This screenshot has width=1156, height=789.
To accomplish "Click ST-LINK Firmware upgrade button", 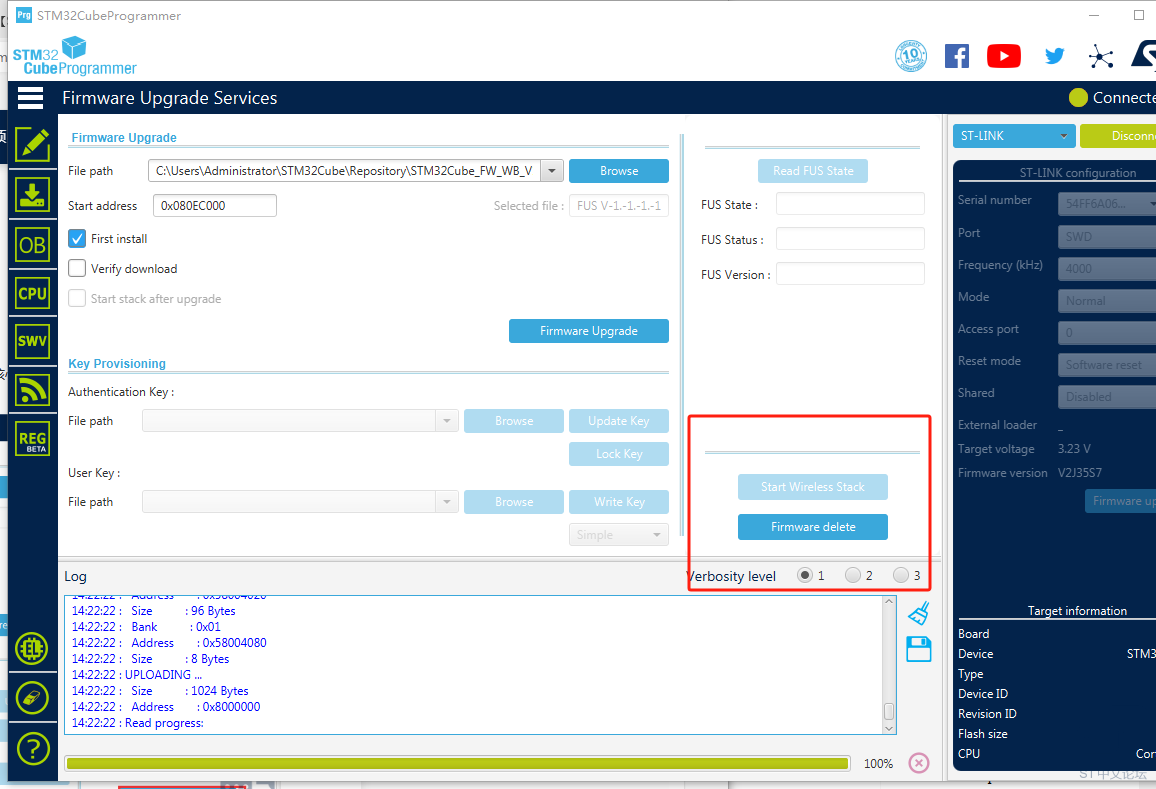I will click(1121, 501).
